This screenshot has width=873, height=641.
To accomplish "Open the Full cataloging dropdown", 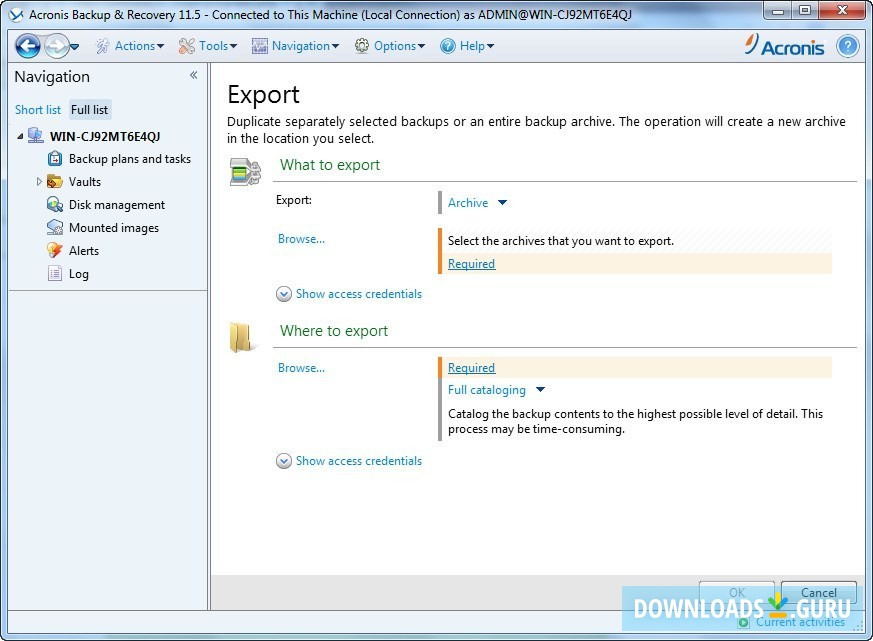I will [x=539, y=390].
